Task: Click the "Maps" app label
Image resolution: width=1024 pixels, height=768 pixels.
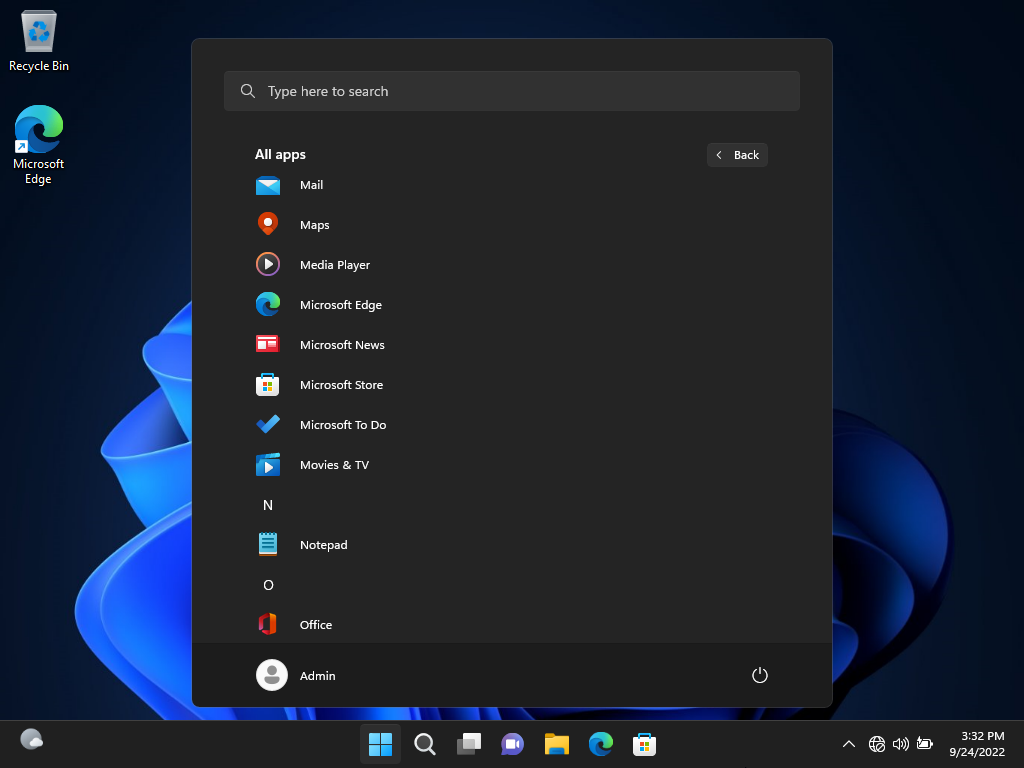Action: pos(315,225)
